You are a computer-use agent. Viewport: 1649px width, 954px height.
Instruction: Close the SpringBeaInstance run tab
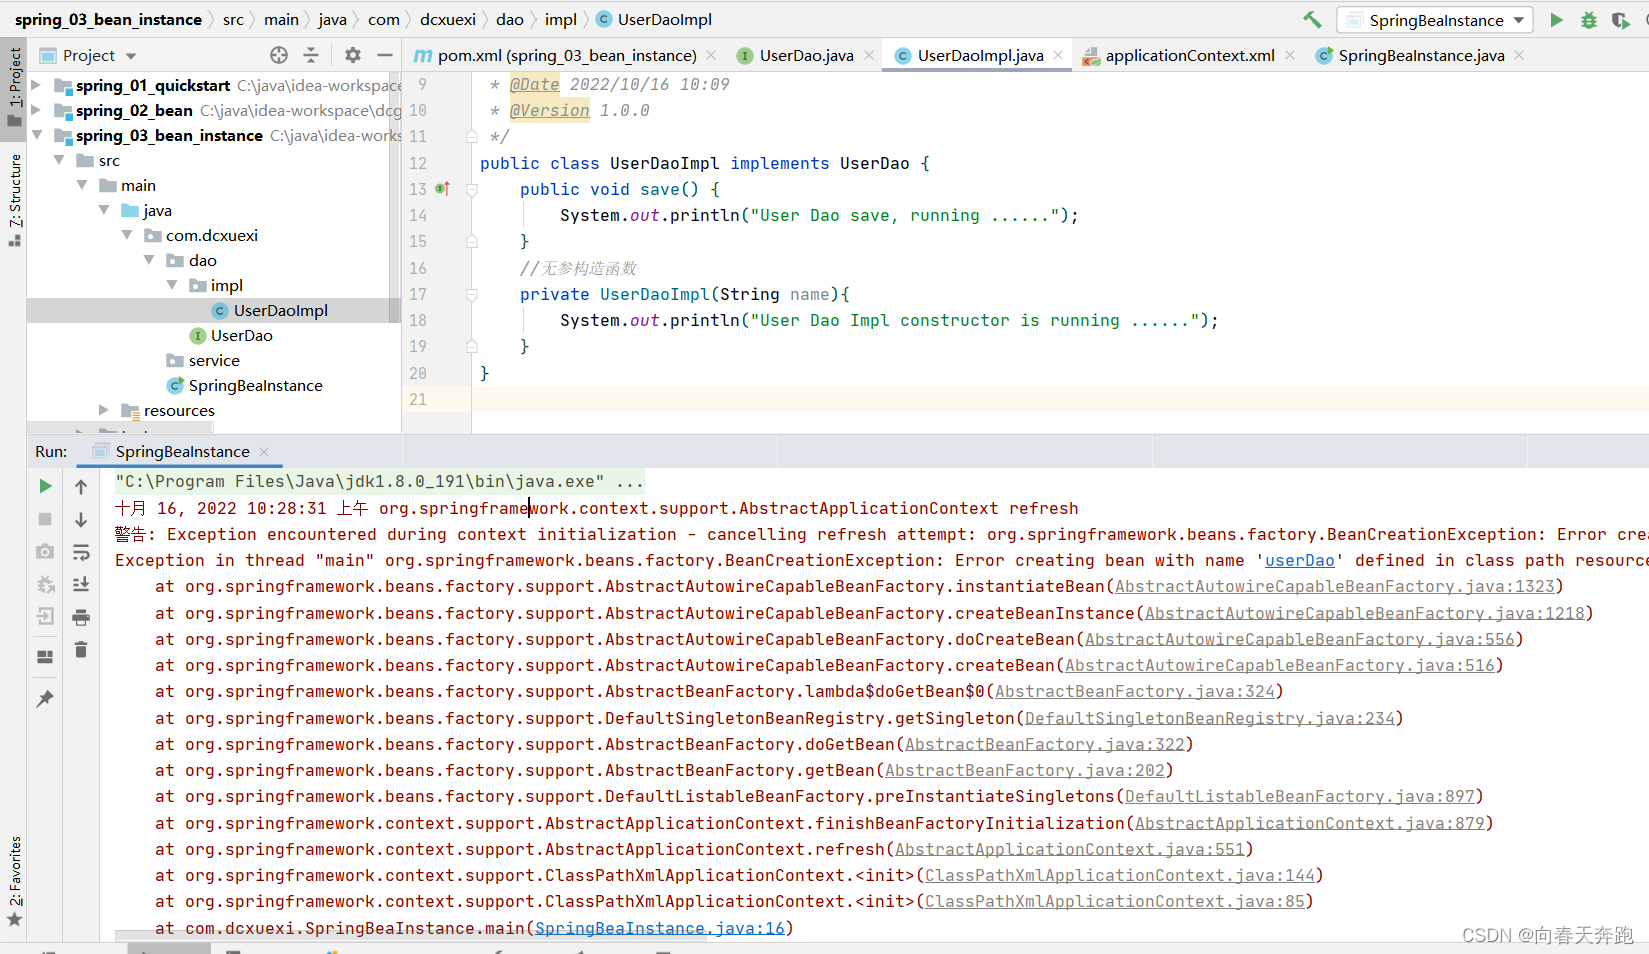(264, 452)
